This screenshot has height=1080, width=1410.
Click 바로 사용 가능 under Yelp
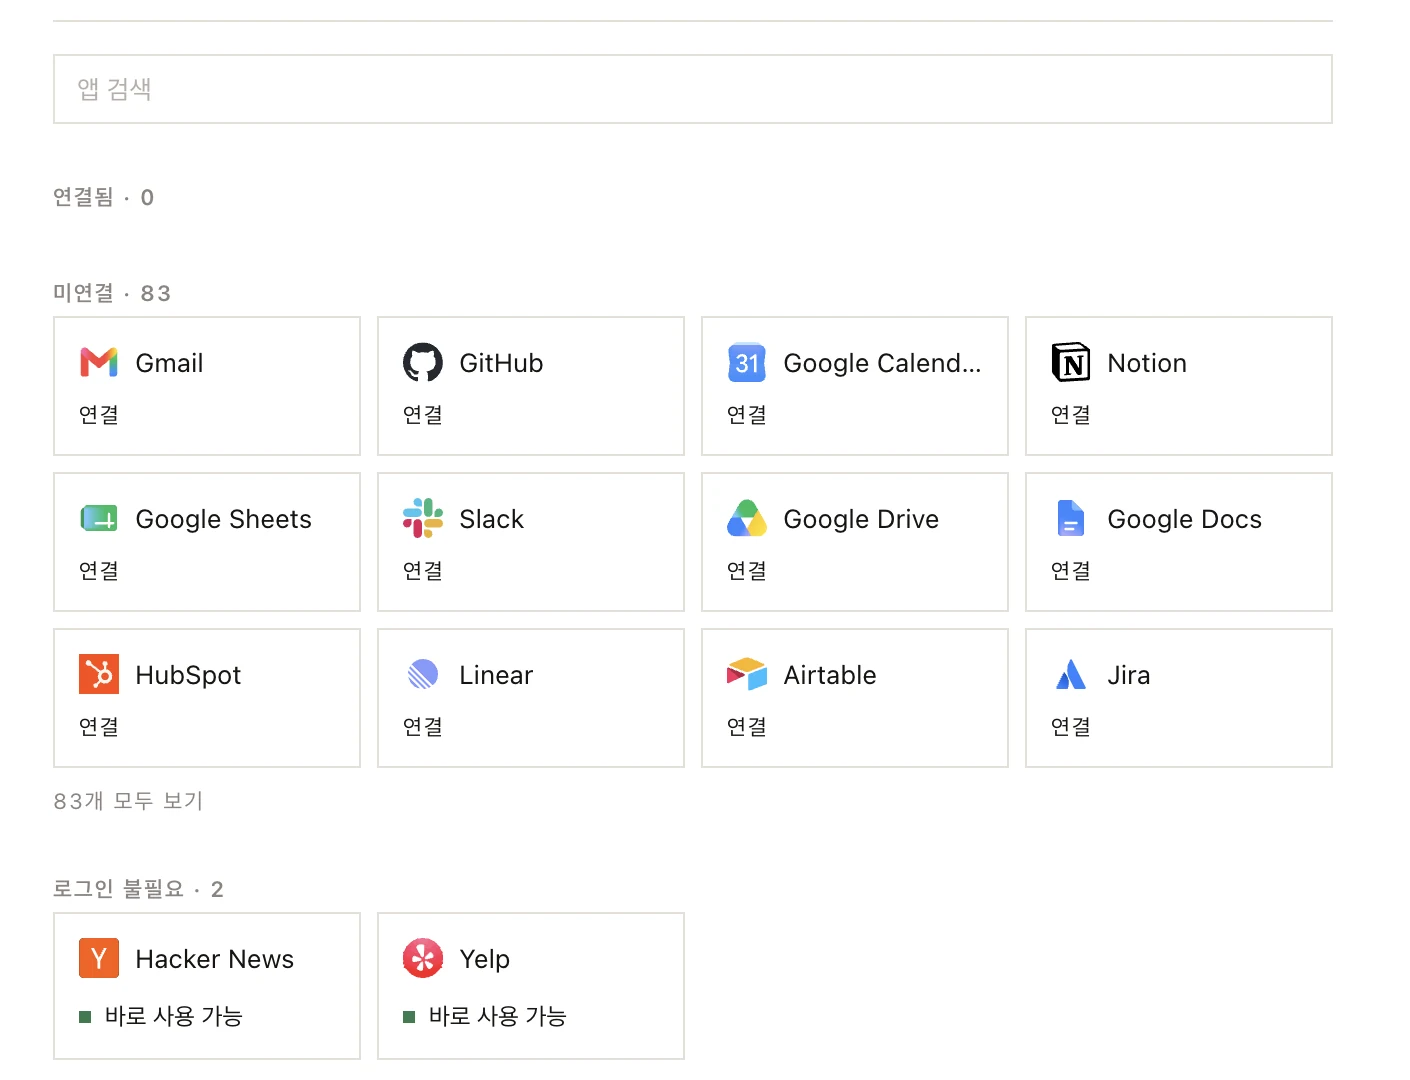pos(498,1016)
